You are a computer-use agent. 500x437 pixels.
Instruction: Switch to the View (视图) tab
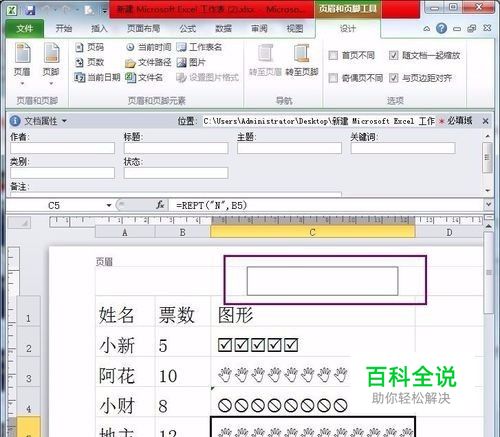[x=295, y=29]
